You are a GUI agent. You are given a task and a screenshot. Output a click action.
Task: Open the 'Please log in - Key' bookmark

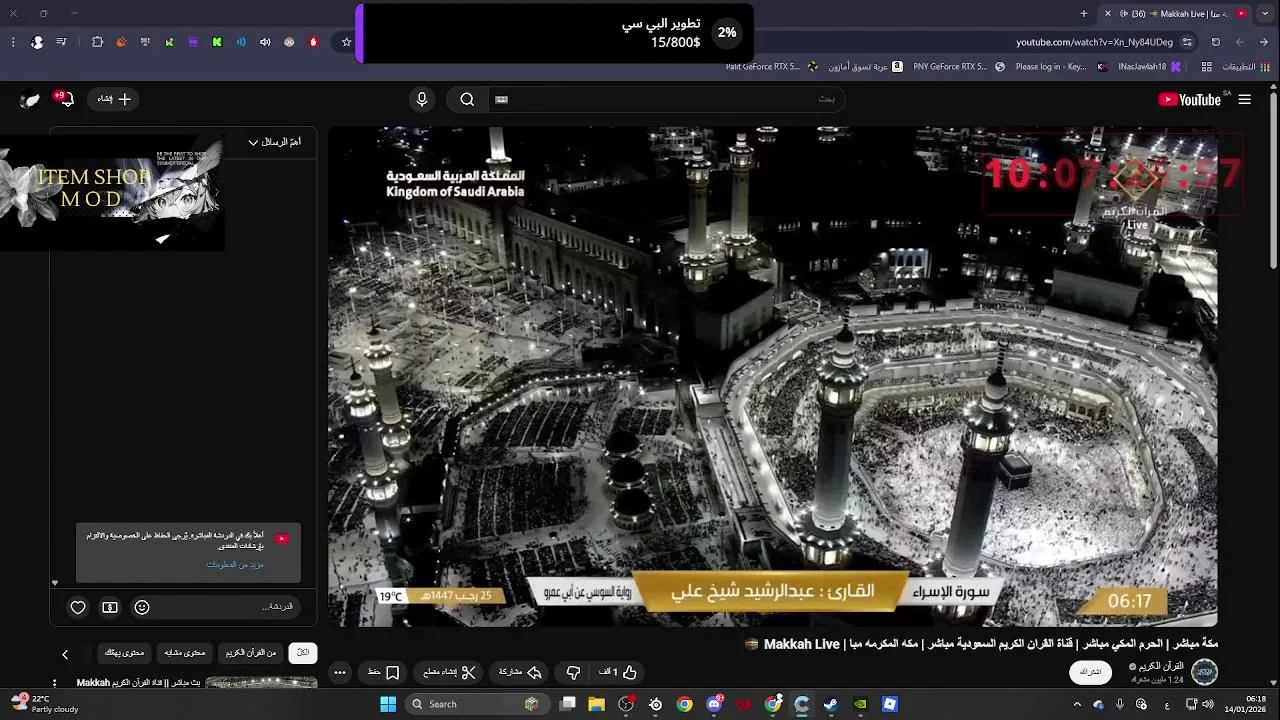click(x=1061, y=67)
